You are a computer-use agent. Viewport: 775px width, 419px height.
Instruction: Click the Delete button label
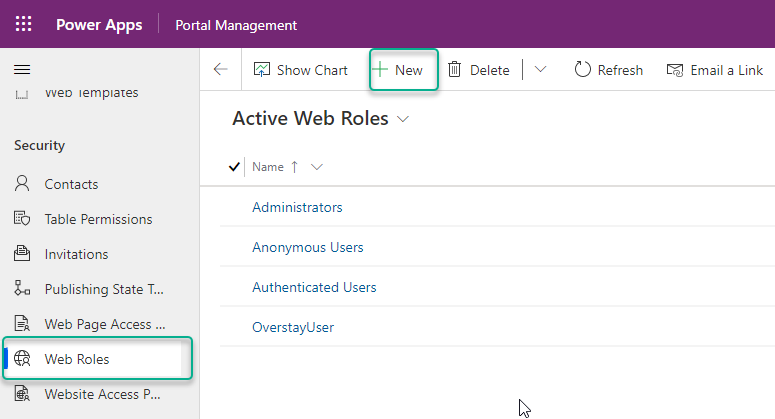coord(489,70)
